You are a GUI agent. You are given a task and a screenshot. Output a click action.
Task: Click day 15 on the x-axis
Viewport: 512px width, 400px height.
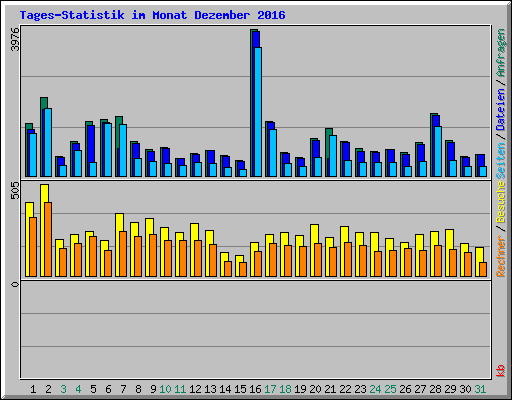click(240, 389)
